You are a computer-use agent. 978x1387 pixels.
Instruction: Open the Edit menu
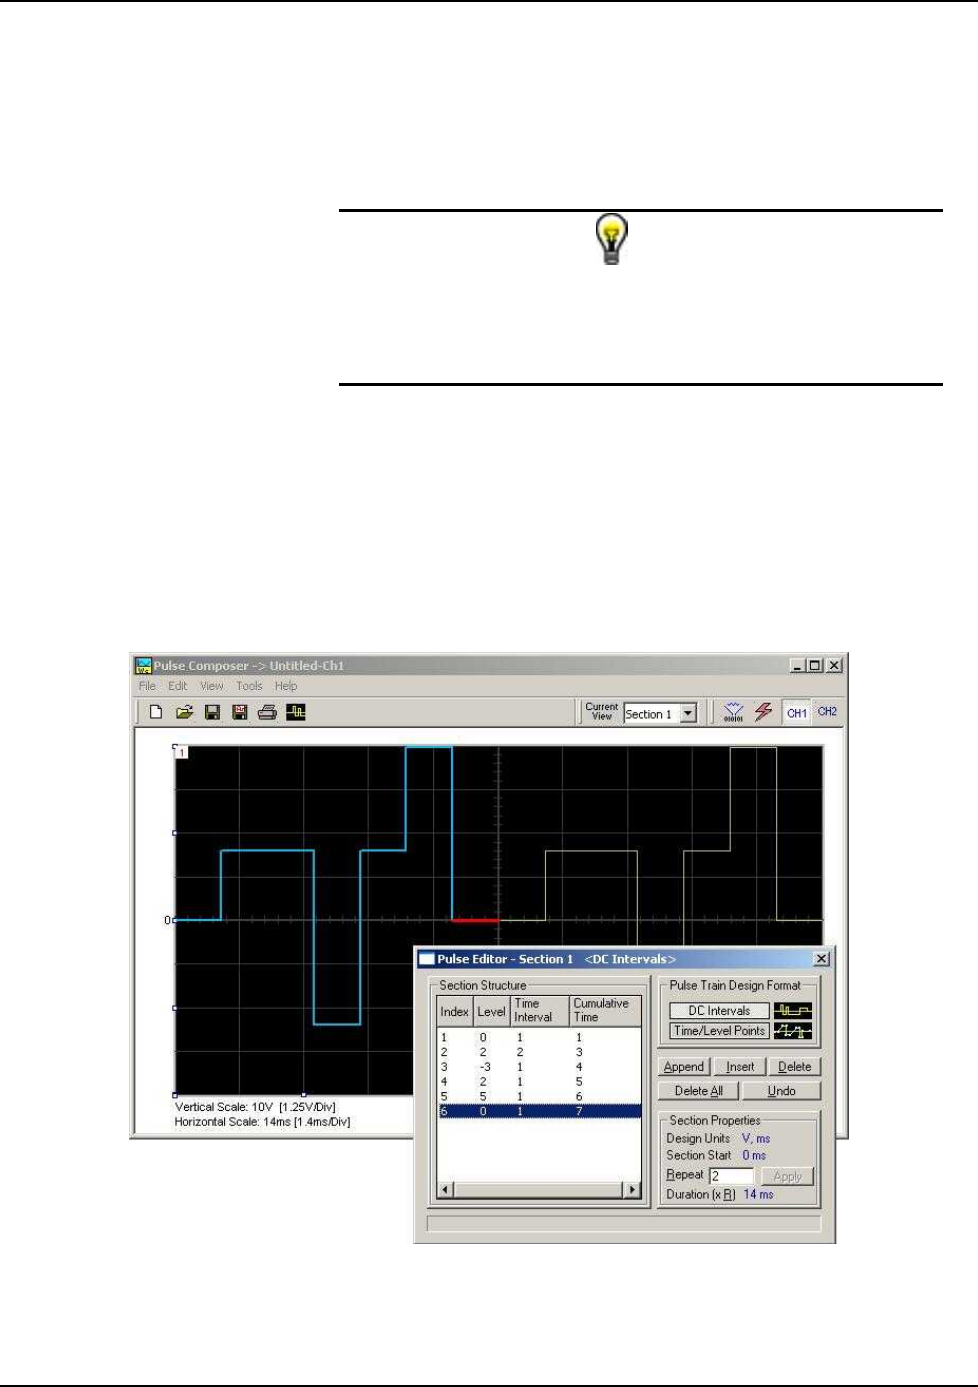tap(178, 686)
